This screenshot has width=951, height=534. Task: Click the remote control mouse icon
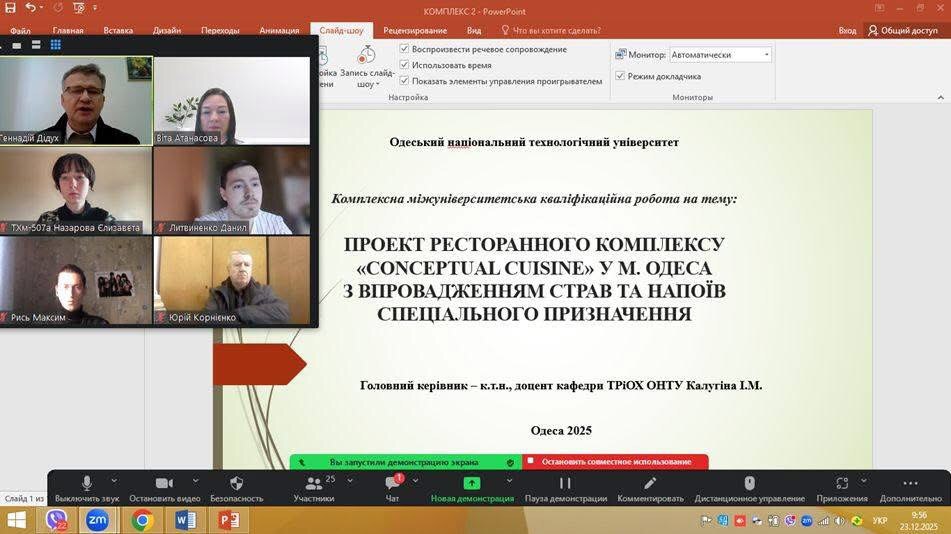[x=749, y=484]
